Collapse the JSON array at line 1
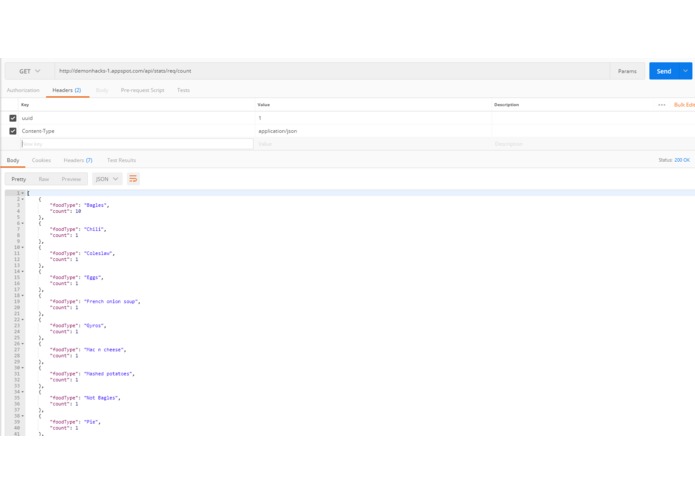The width and height of the screenshot is (695, 494). (x=23, y=193)
